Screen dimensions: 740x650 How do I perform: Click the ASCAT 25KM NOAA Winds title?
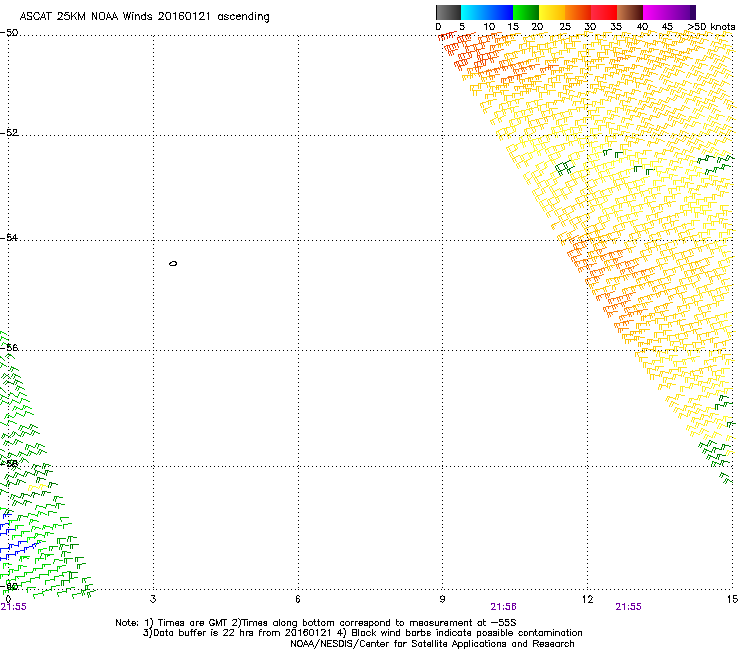click(x=144, y=17)
